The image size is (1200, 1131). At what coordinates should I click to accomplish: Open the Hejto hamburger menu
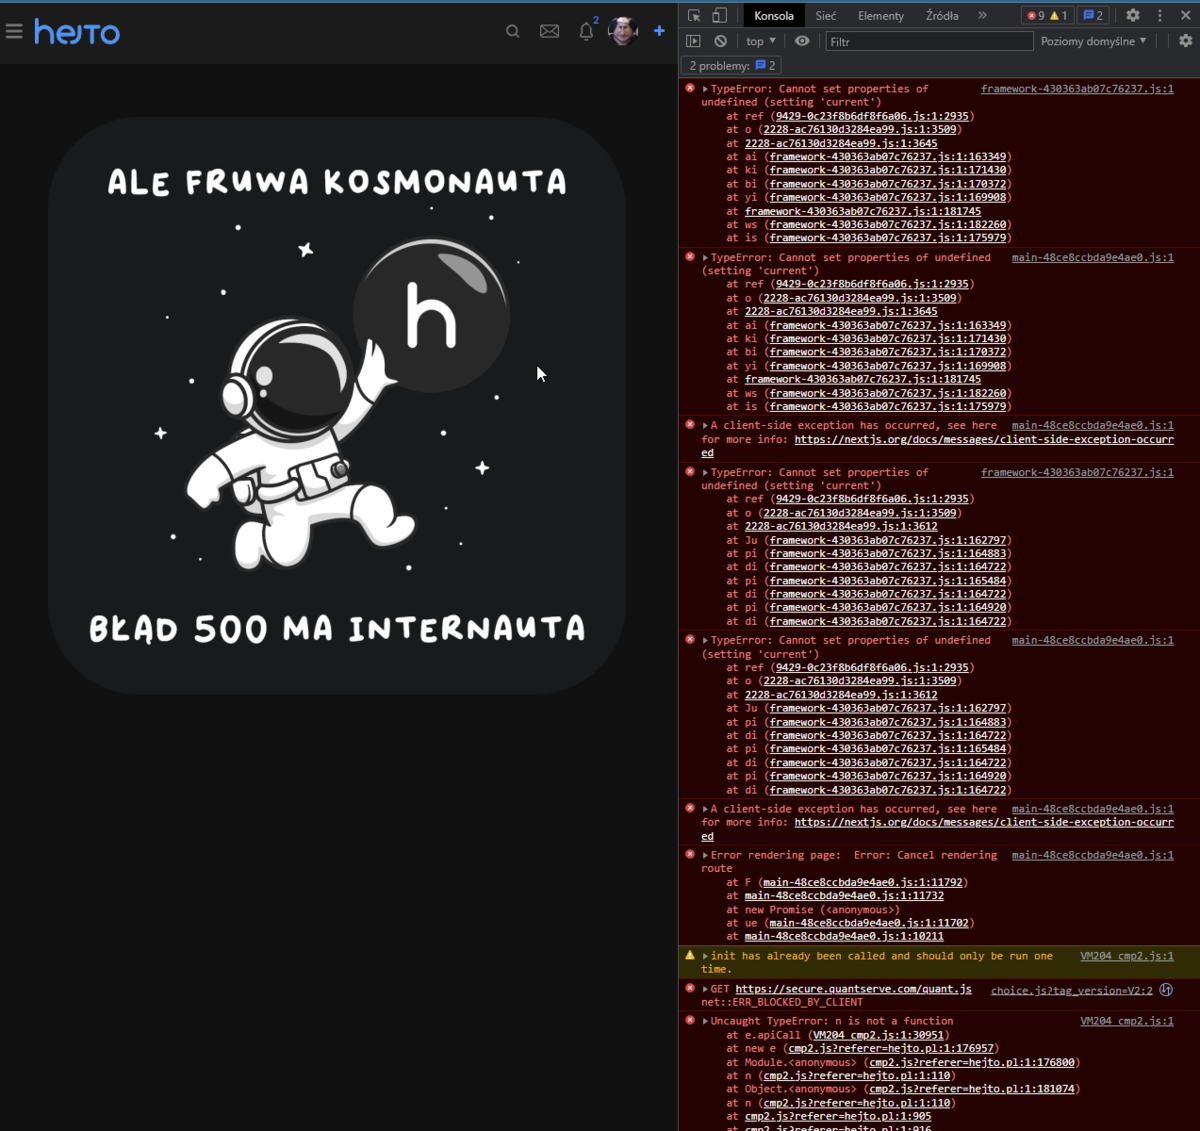pyautogui.click(x=14, y=32)
